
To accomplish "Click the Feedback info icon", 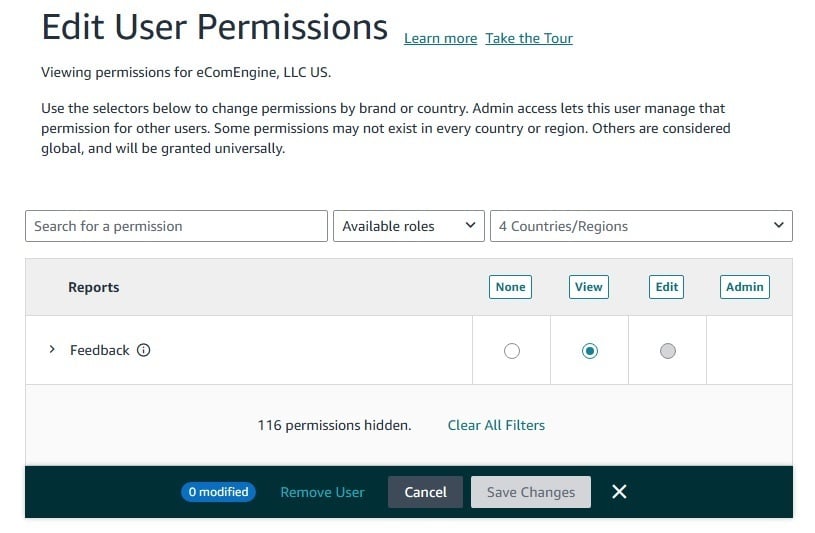I will tap(143, 350).
